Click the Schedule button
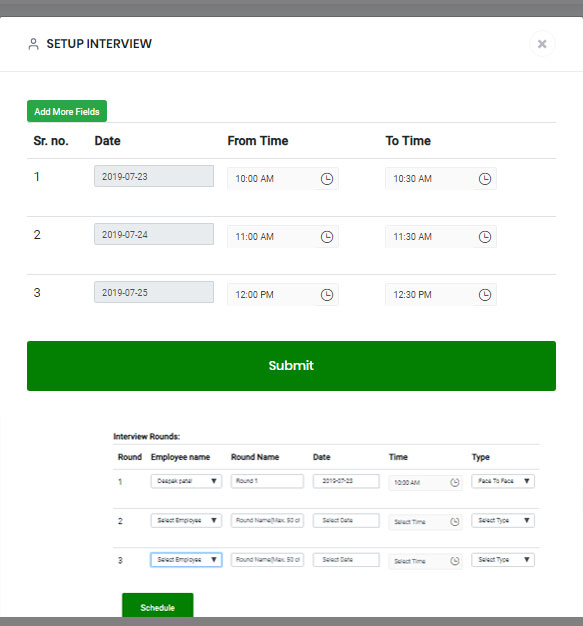583x626 pixels. [x=157, y=606]
